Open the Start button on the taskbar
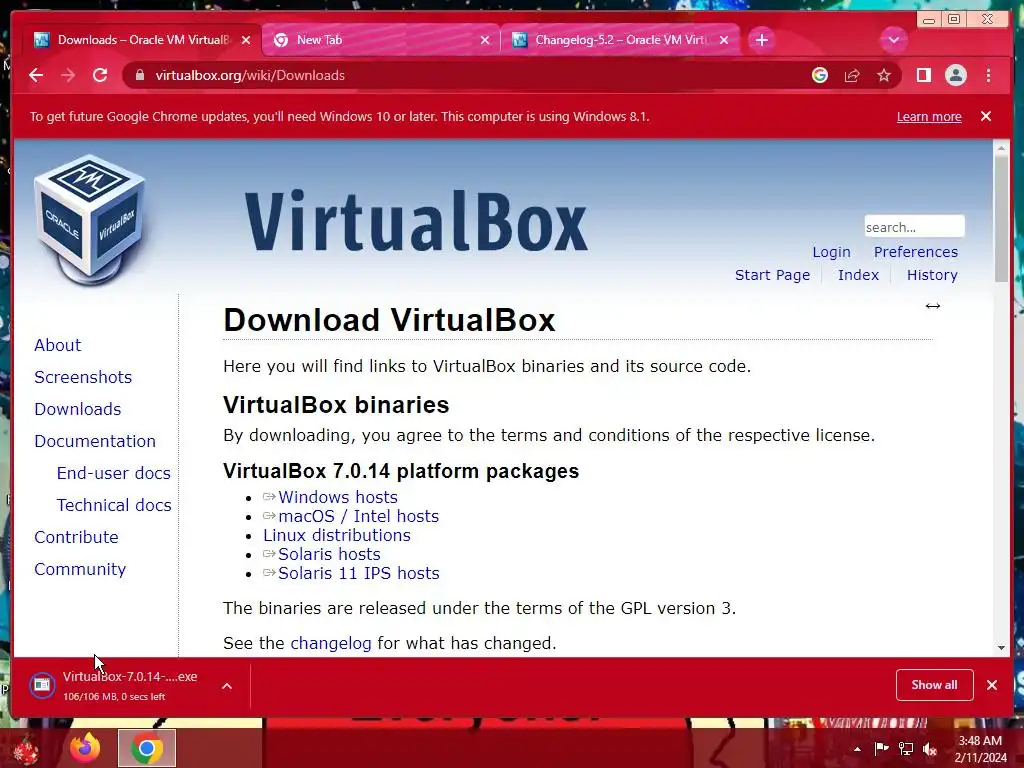This screenshot has width=1024, height=768. [x=26, y=749]
